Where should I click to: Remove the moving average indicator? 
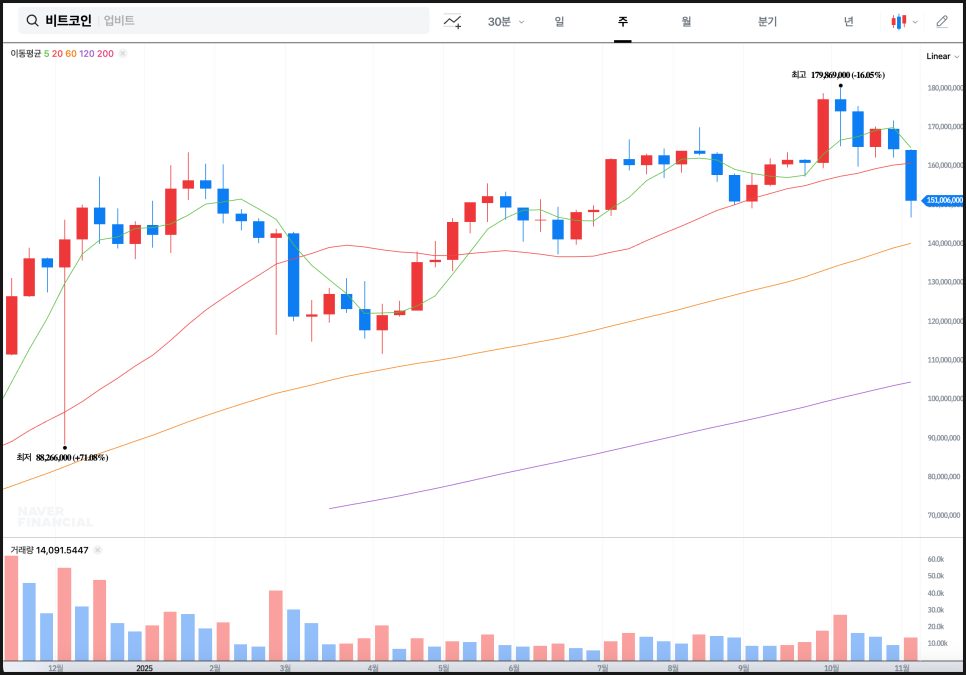tap(122, 53)
